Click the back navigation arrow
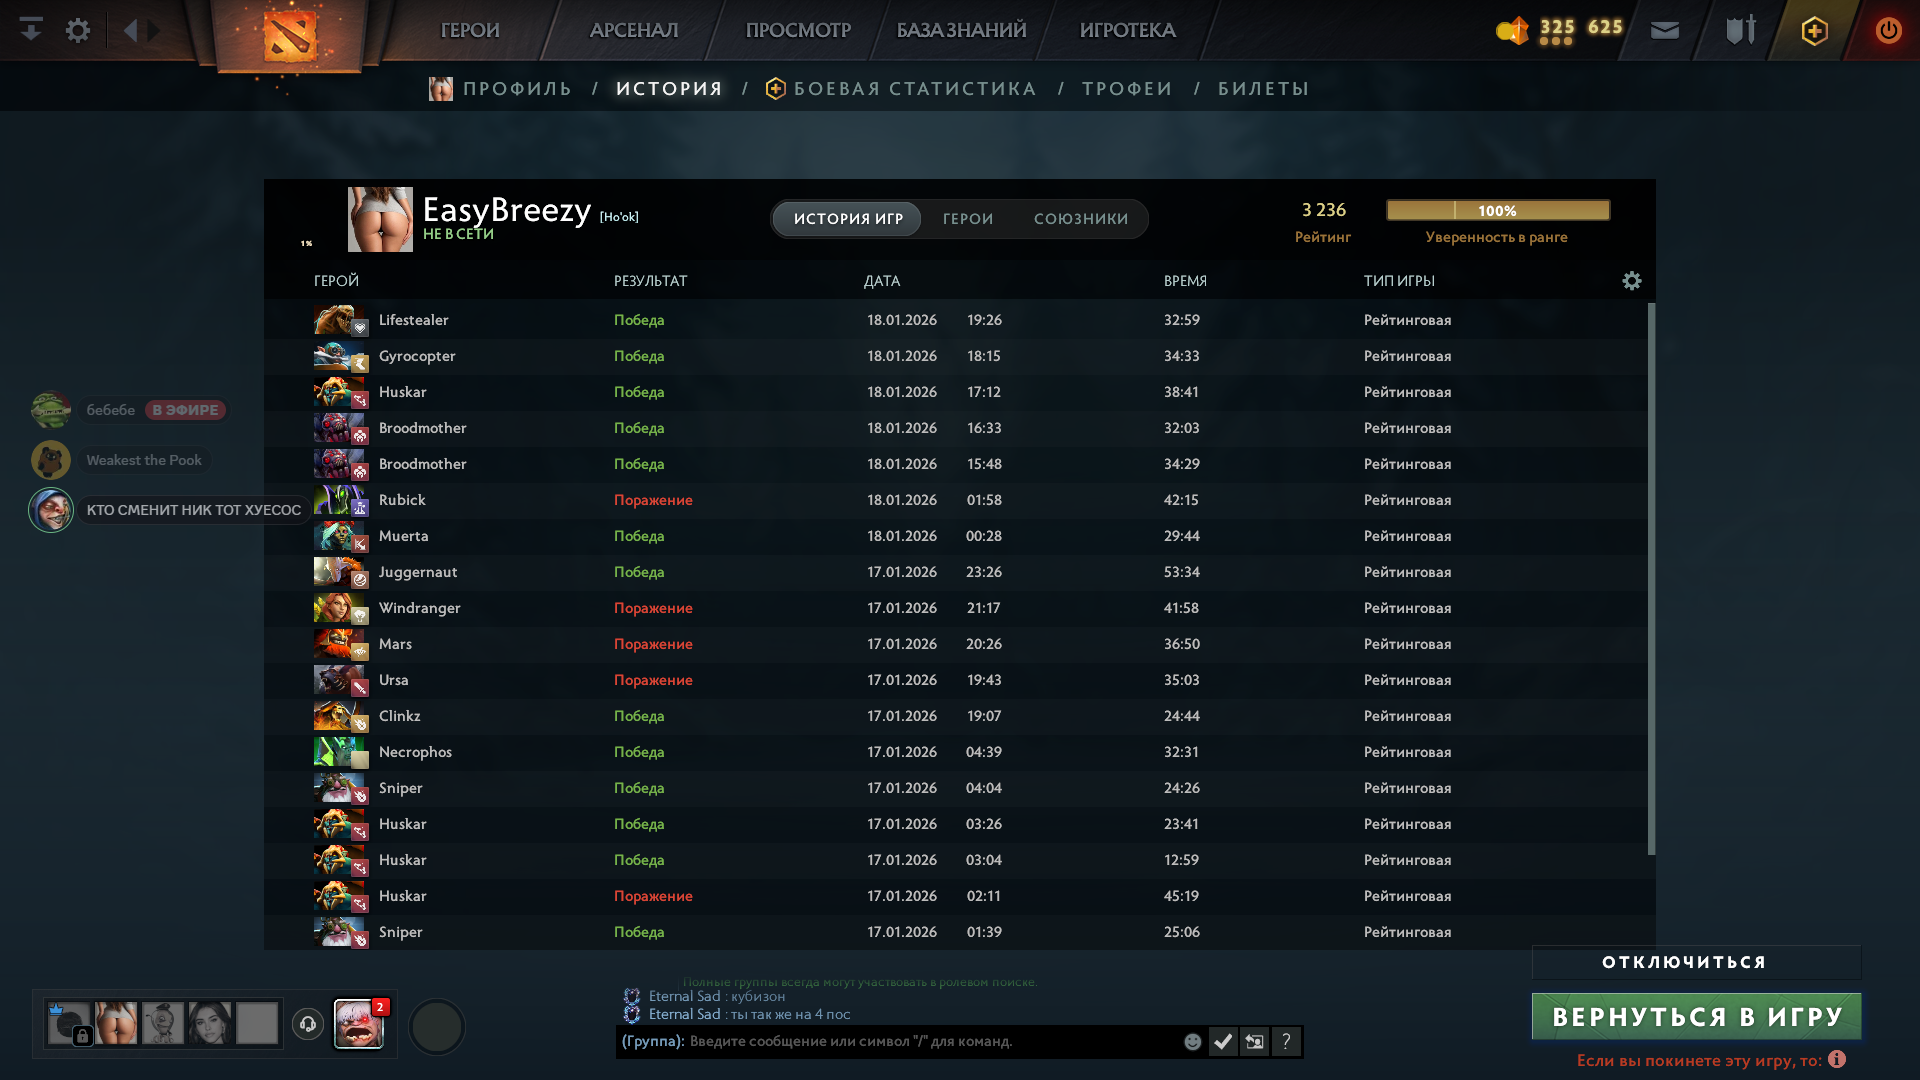This screenshot has width=1920, height=1080. point(130,30)
